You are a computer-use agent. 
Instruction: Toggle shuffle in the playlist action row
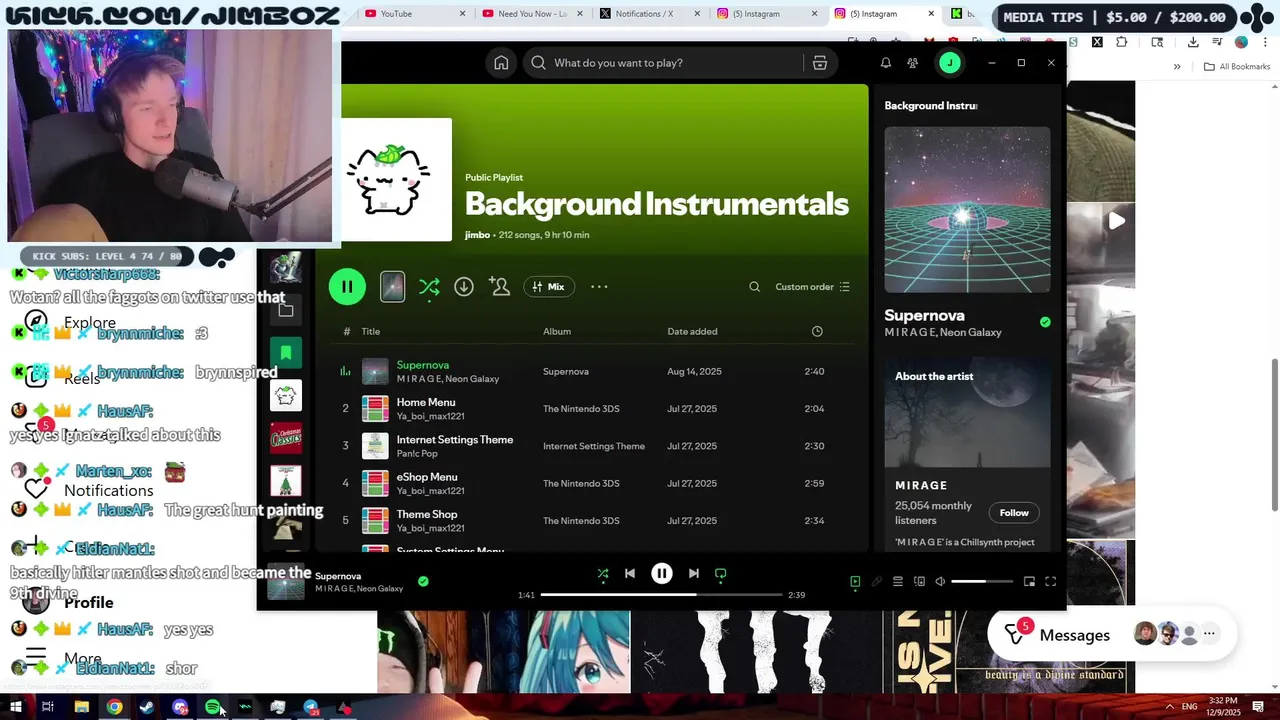(429, 287)
